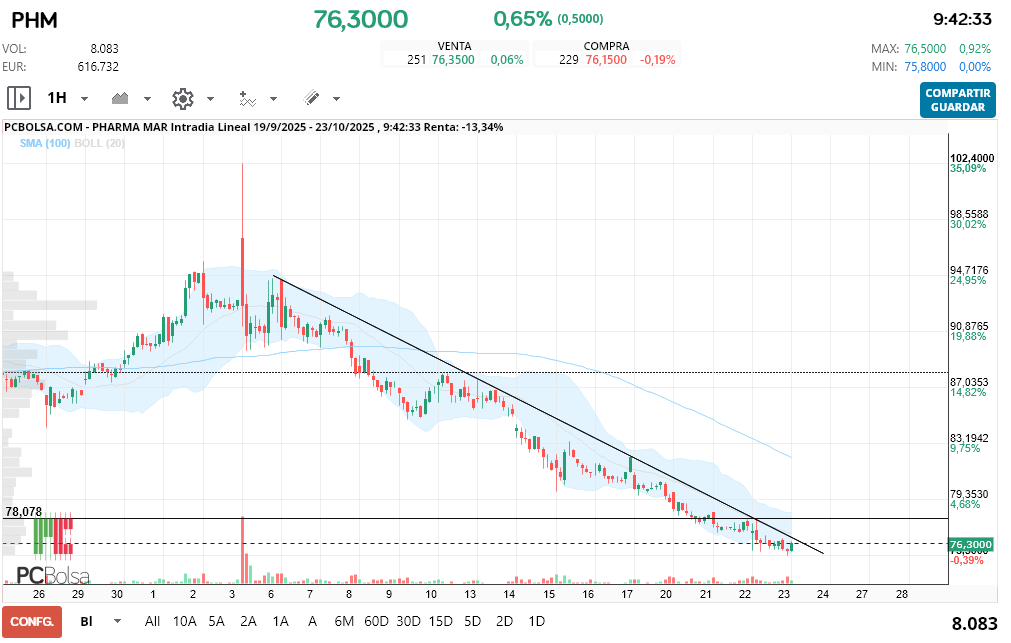Click the clock time 9:42:33 at top right
The height and width of the screenshot is (643, 1011).
[962, 19]
